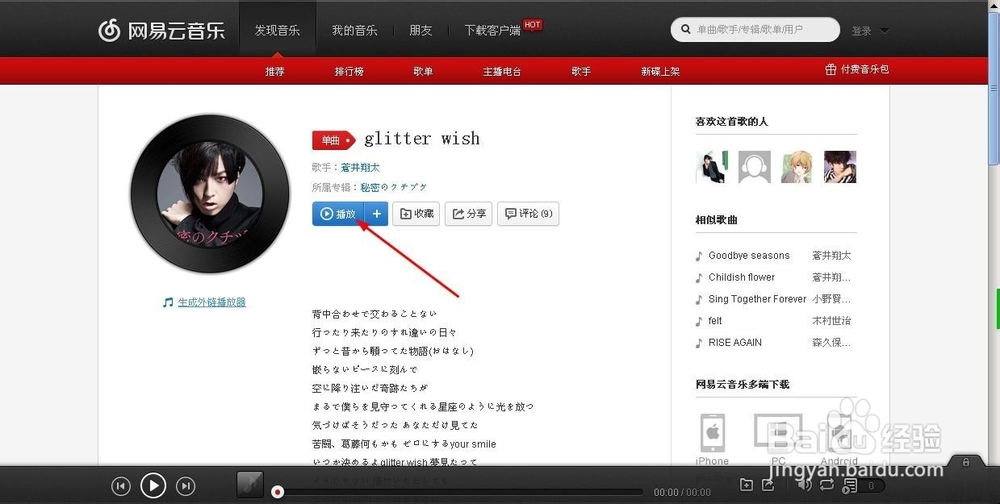Screen dimensions: 1000x504
Task: Select the 排行榜 submenu item
Action: point(349,71)
